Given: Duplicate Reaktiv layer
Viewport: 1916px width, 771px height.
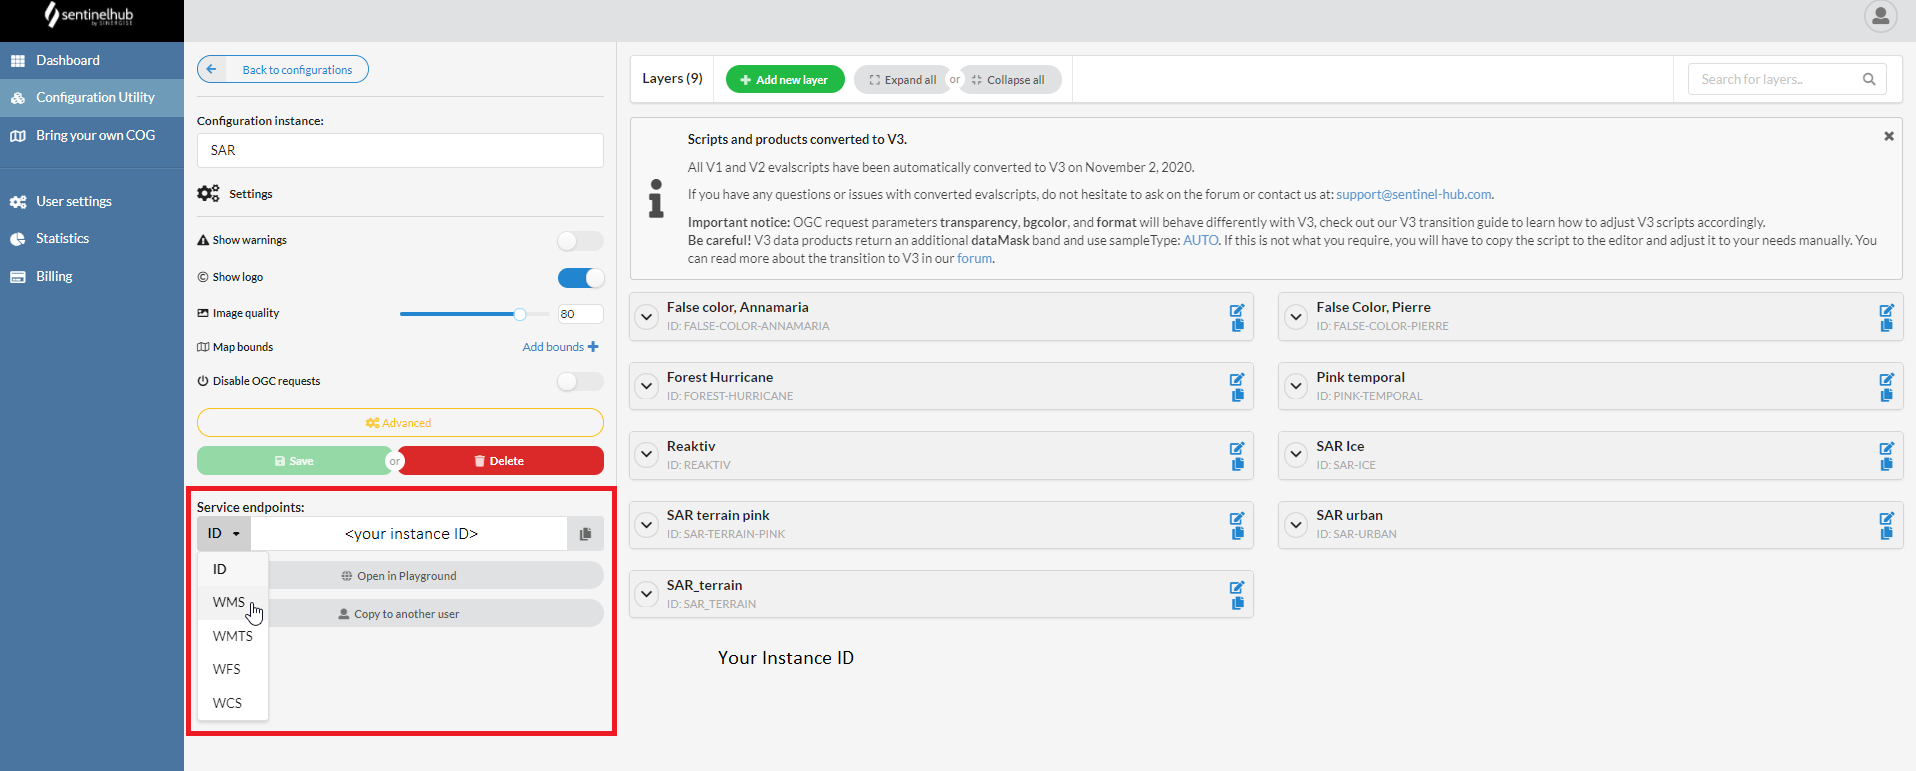Looking at the screenshot, I should 1238,464.
